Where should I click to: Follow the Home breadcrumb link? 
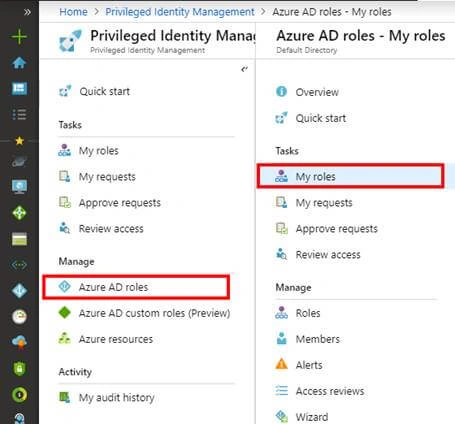73,12
